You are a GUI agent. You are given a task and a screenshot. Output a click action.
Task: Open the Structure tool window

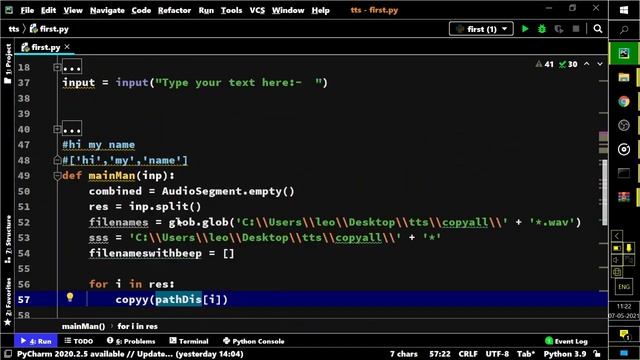point(8,239)
